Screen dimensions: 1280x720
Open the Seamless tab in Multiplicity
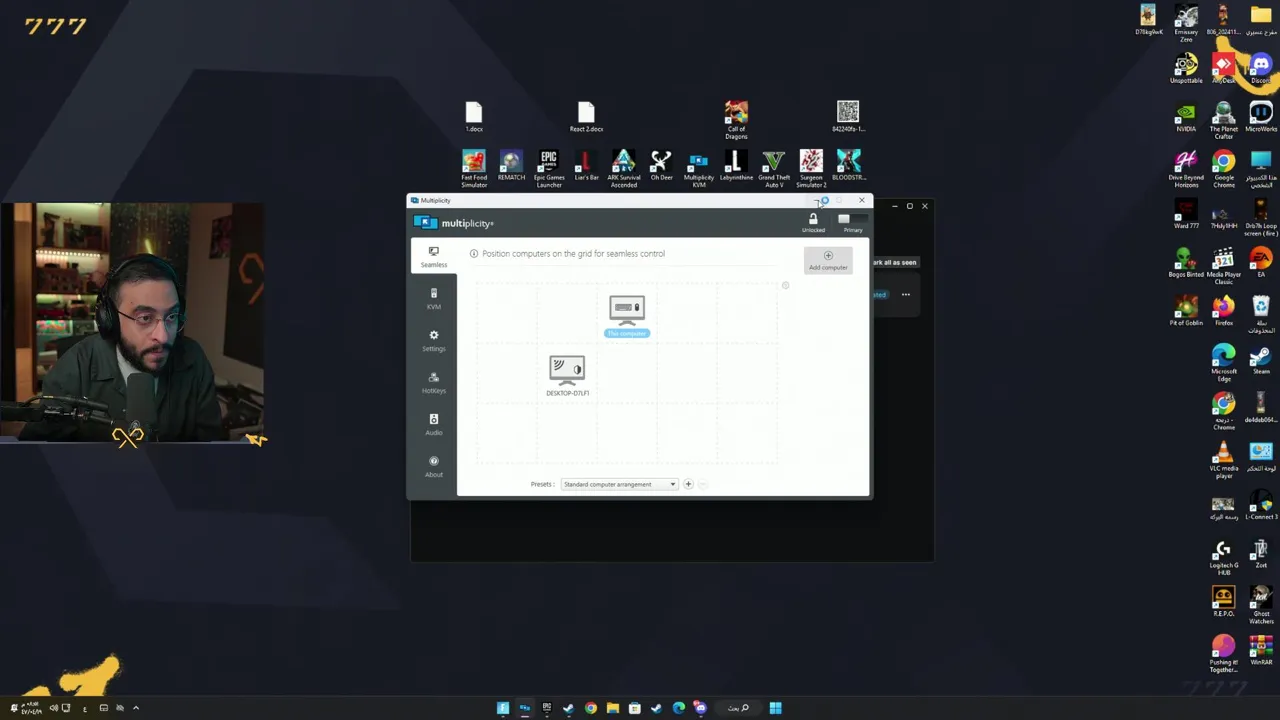(433, 257)
